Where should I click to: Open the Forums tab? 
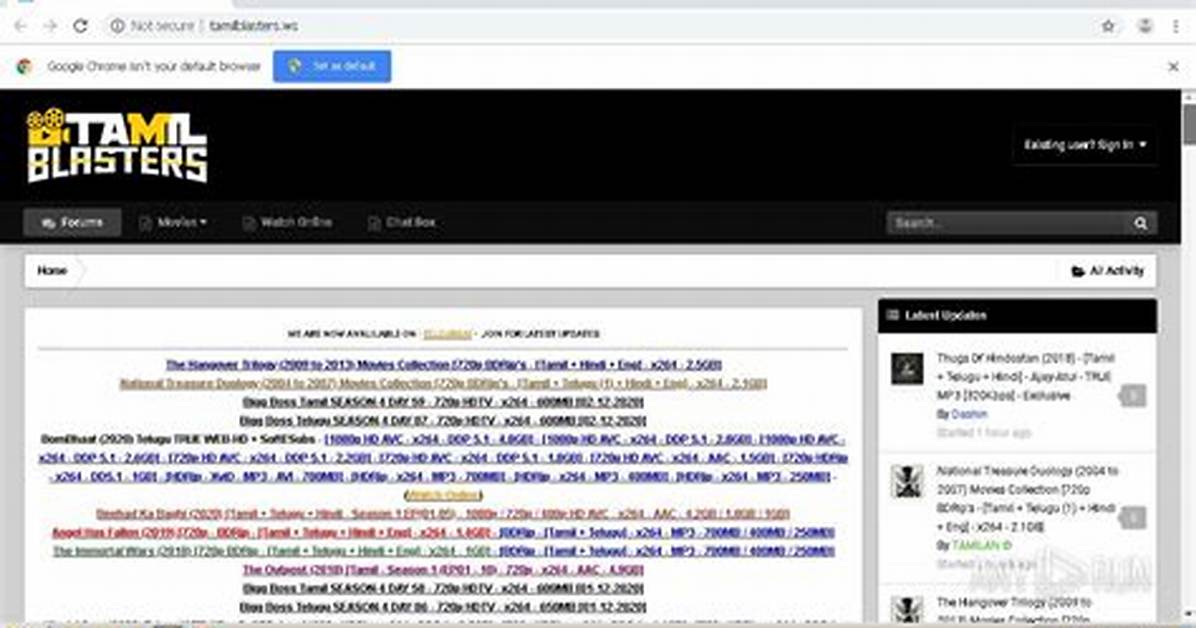(72, 222)
